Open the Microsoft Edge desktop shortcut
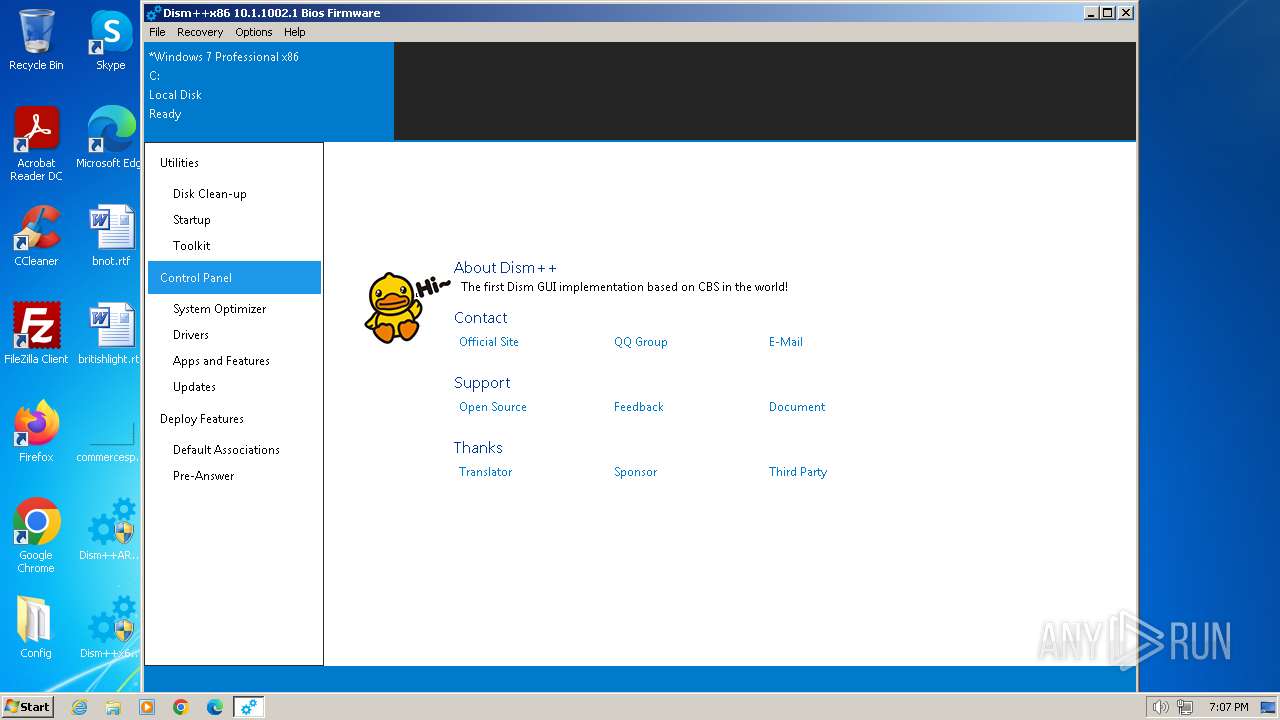 [x=110, y=137]
